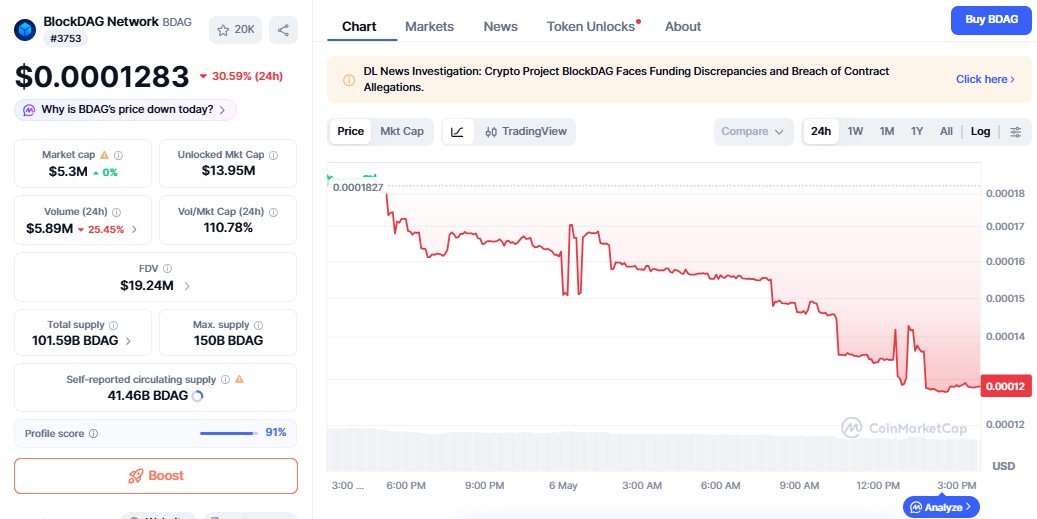Select the 1W time range
Screen dimensions: 1037x519
tap(855, 132)
